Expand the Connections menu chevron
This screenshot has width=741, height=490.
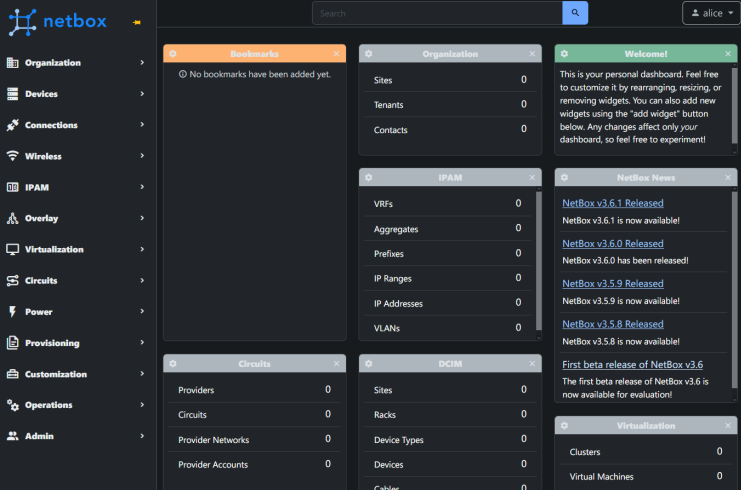pyautogui.click(x=142, y=125)
